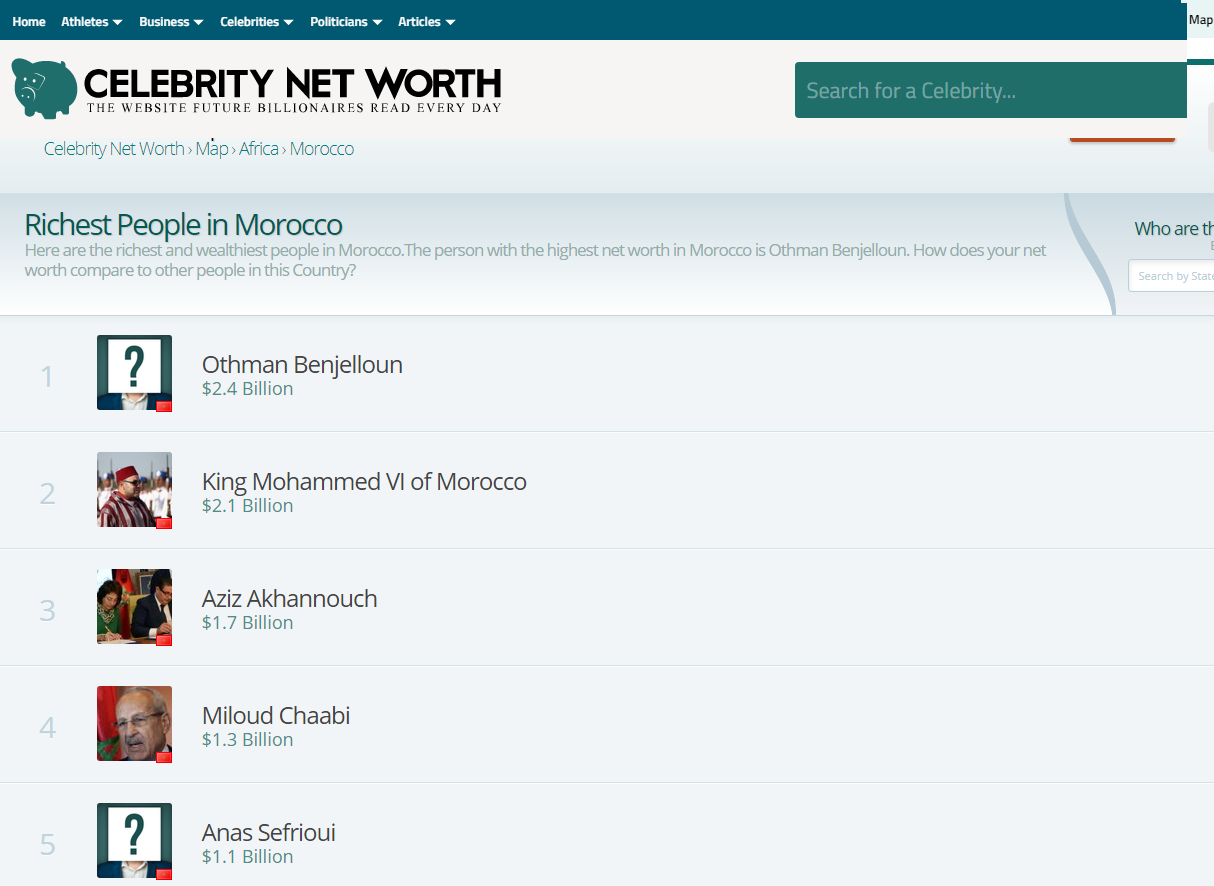
Task: Click the Search by State input box
Action: coord(1171,276)
